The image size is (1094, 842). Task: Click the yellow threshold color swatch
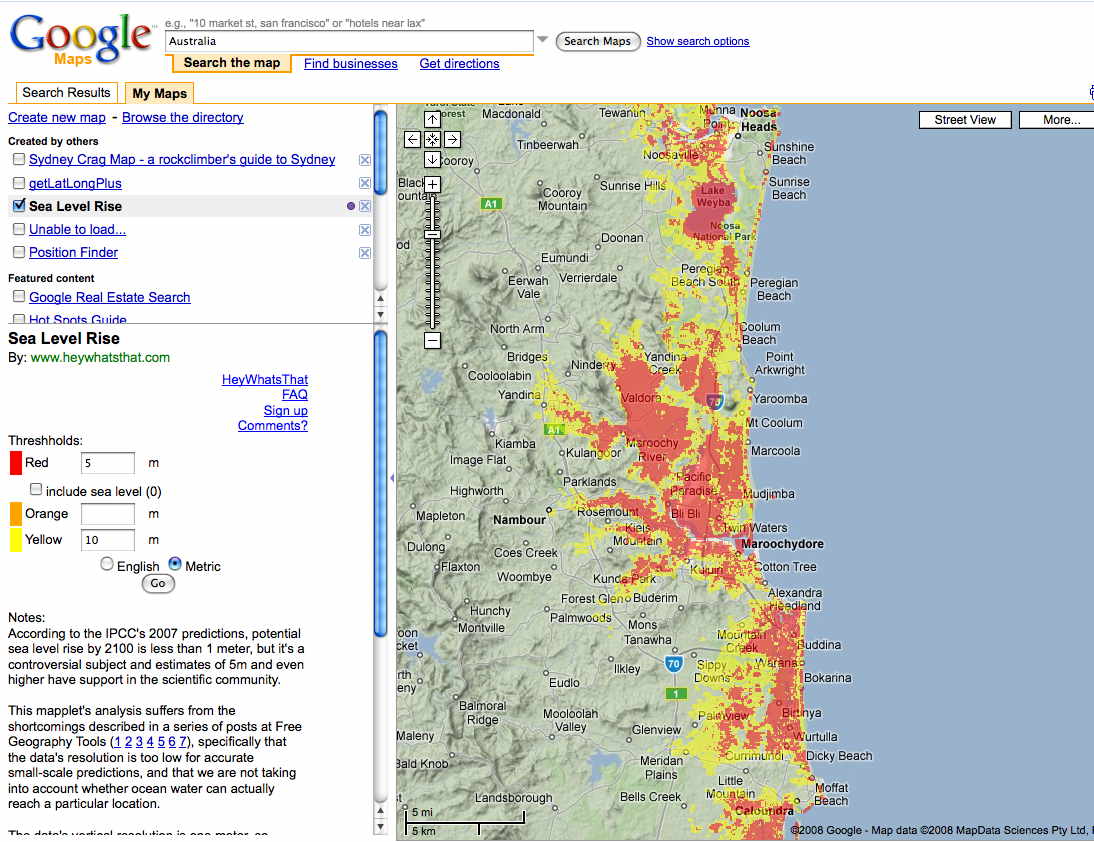15,540
